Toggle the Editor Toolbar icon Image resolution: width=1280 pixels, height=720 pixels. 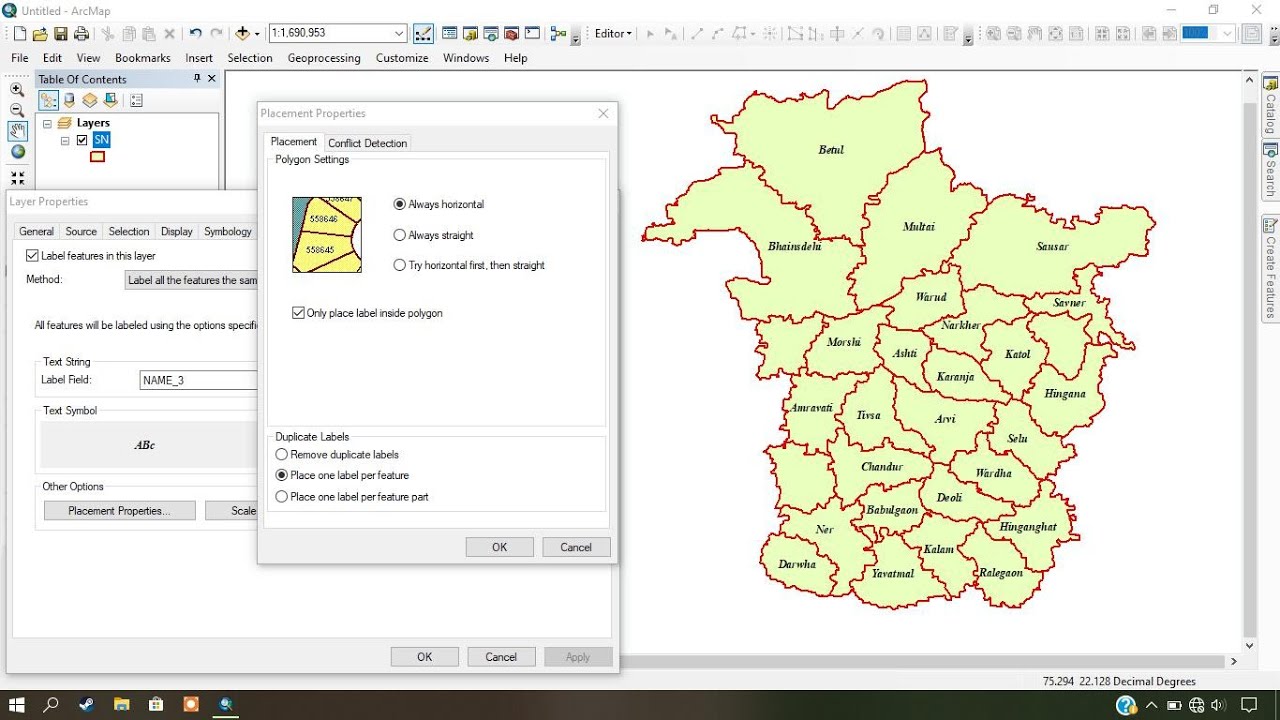point(423,34)
